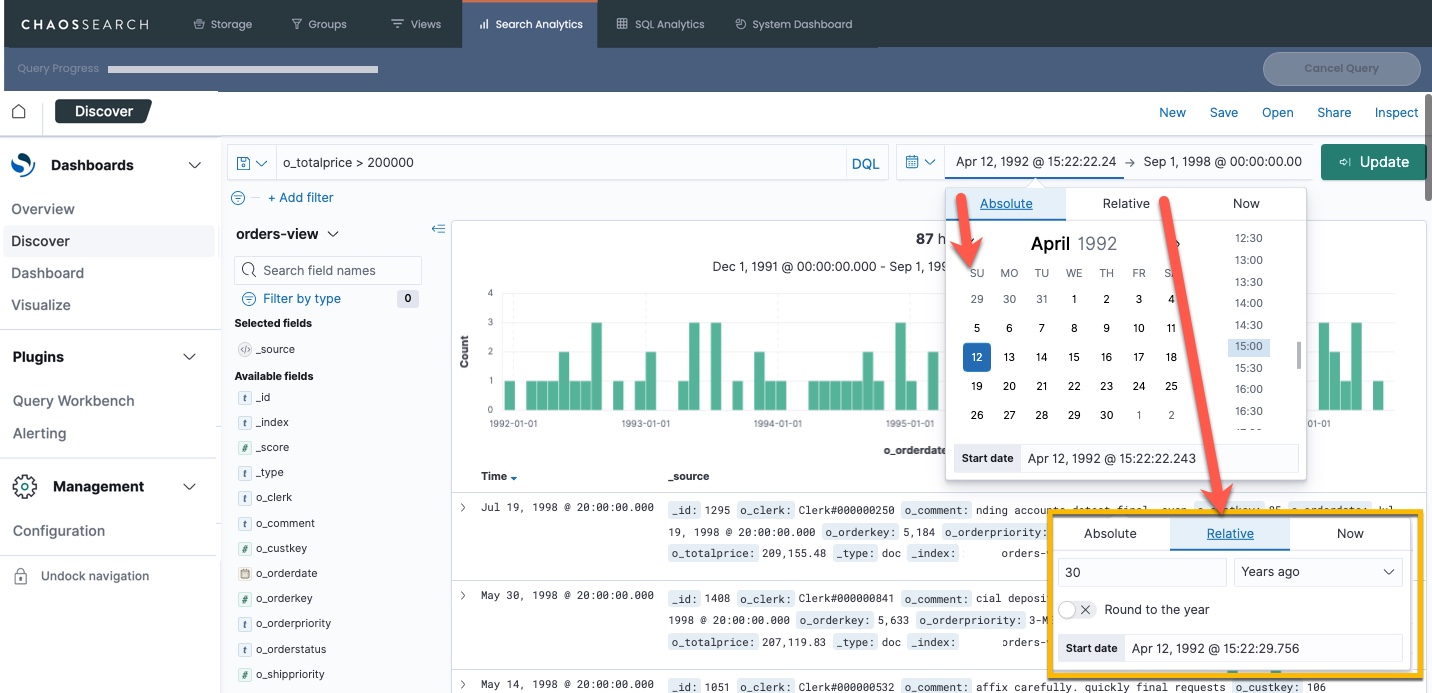The width and height of the screenshot is (1432, 693).
Task: Select 15:30 in the time list
Action: (x=1249, y=368)
